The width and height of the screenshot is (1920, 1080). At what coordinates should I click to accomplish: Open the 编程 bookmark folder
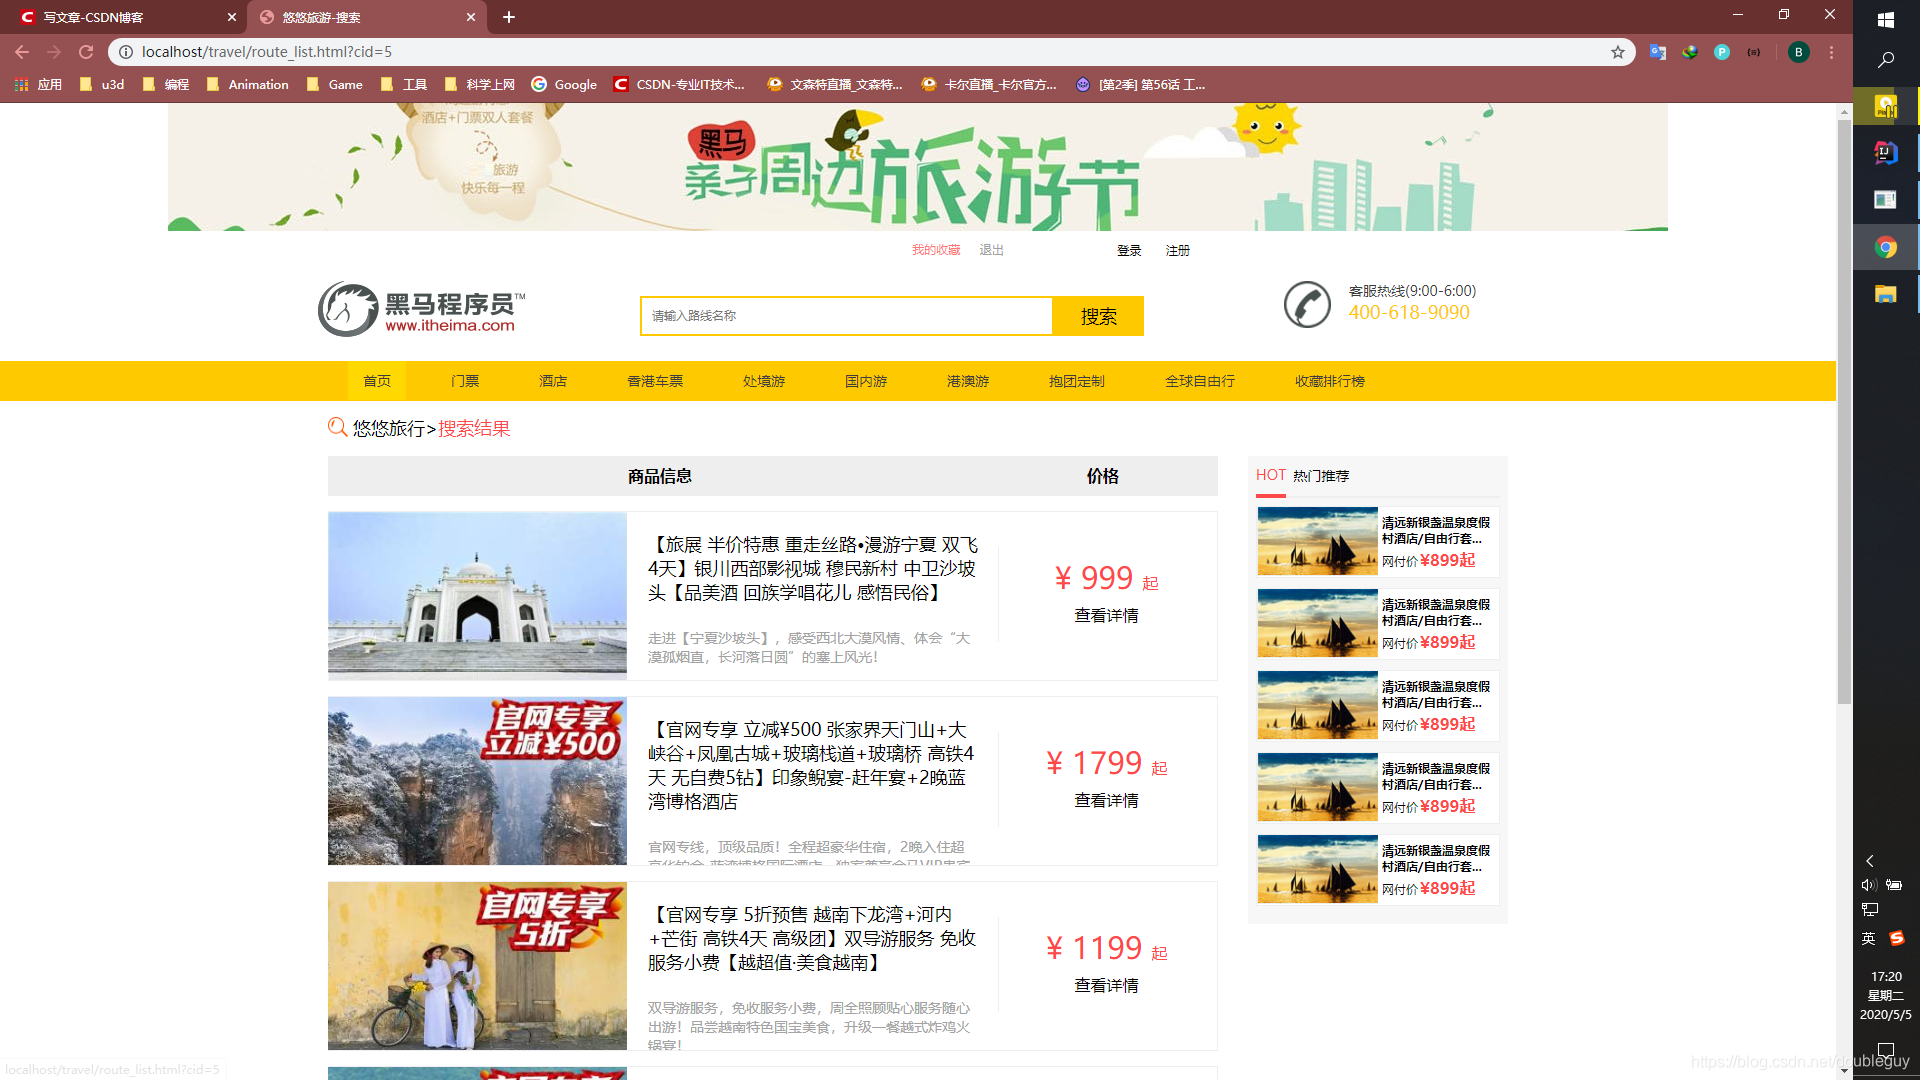[165, 85]
